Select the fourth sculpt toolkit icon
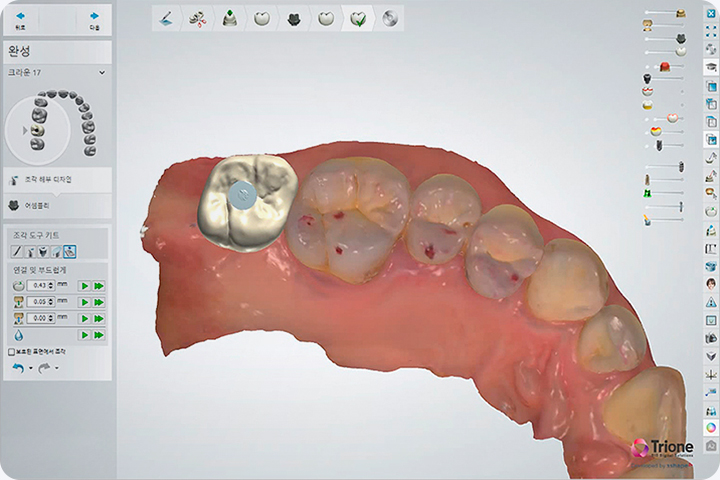This screenshot has width=720, height=480. coord(56,251)
